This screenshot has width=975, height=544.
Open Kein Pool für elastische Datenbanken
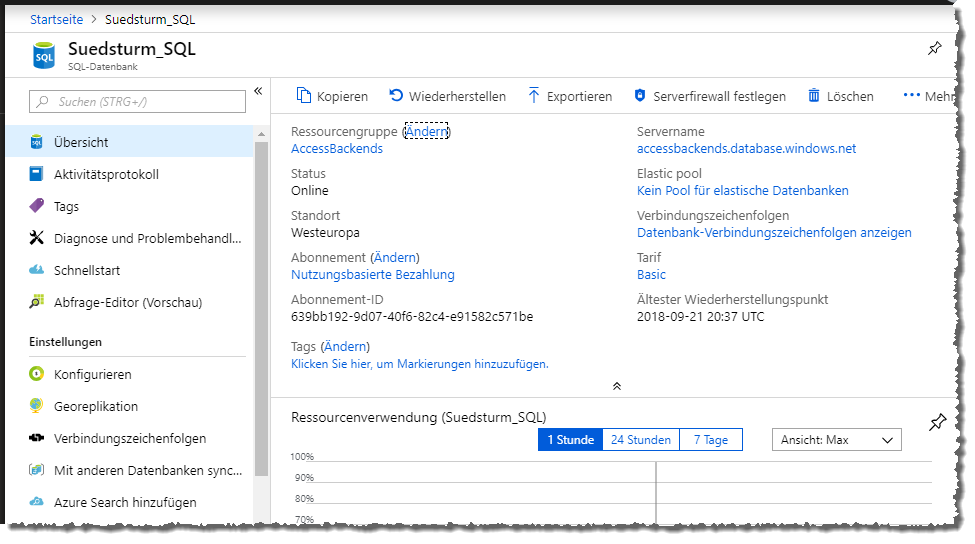742,190
